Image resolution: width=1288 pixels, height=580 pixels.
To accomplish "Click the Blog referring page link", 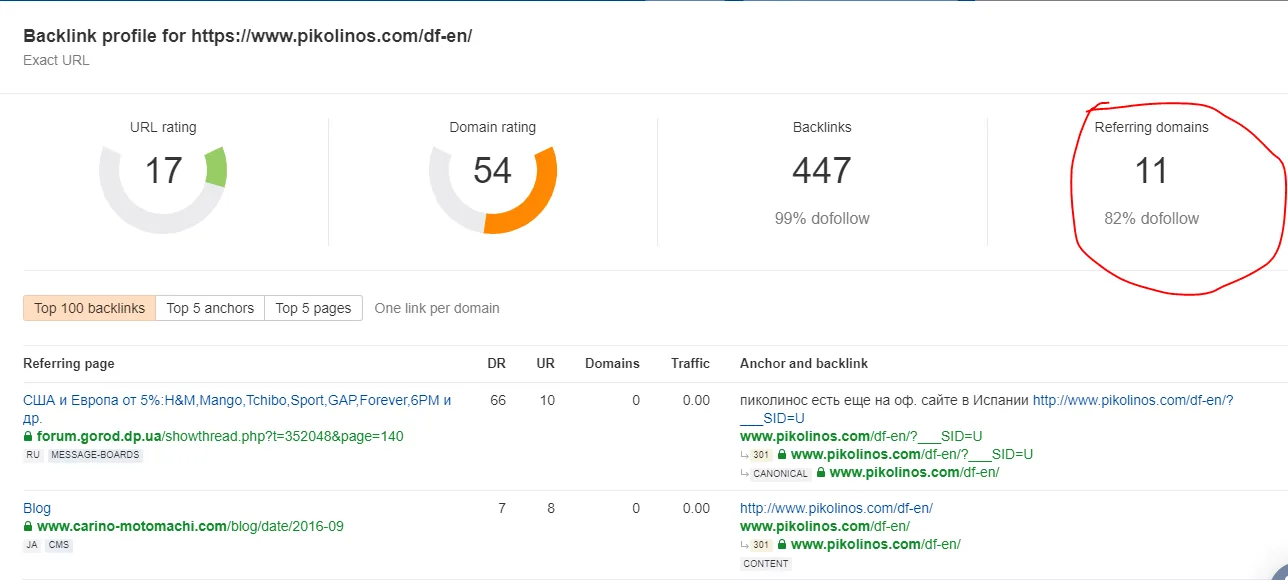I will [36, 508].
